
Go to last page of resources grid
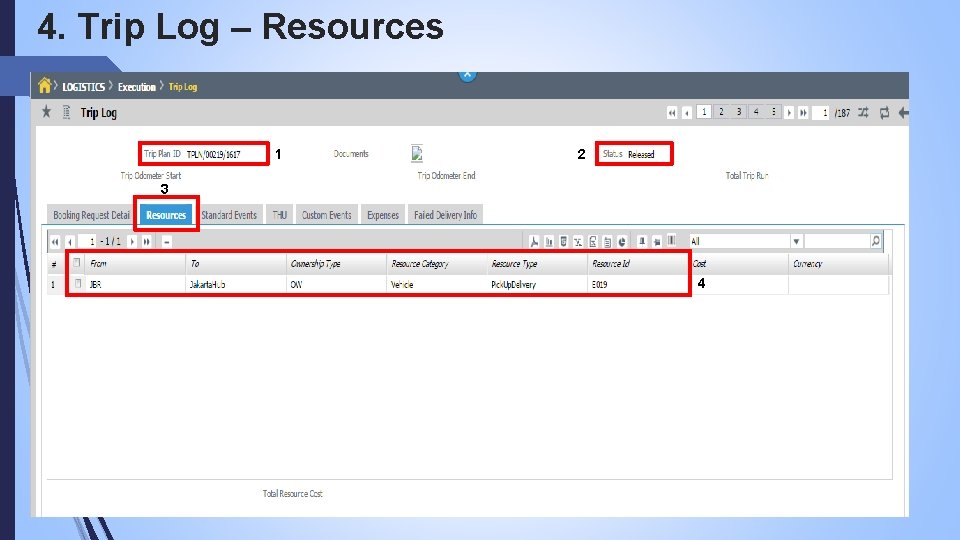(x=147, y=242)
